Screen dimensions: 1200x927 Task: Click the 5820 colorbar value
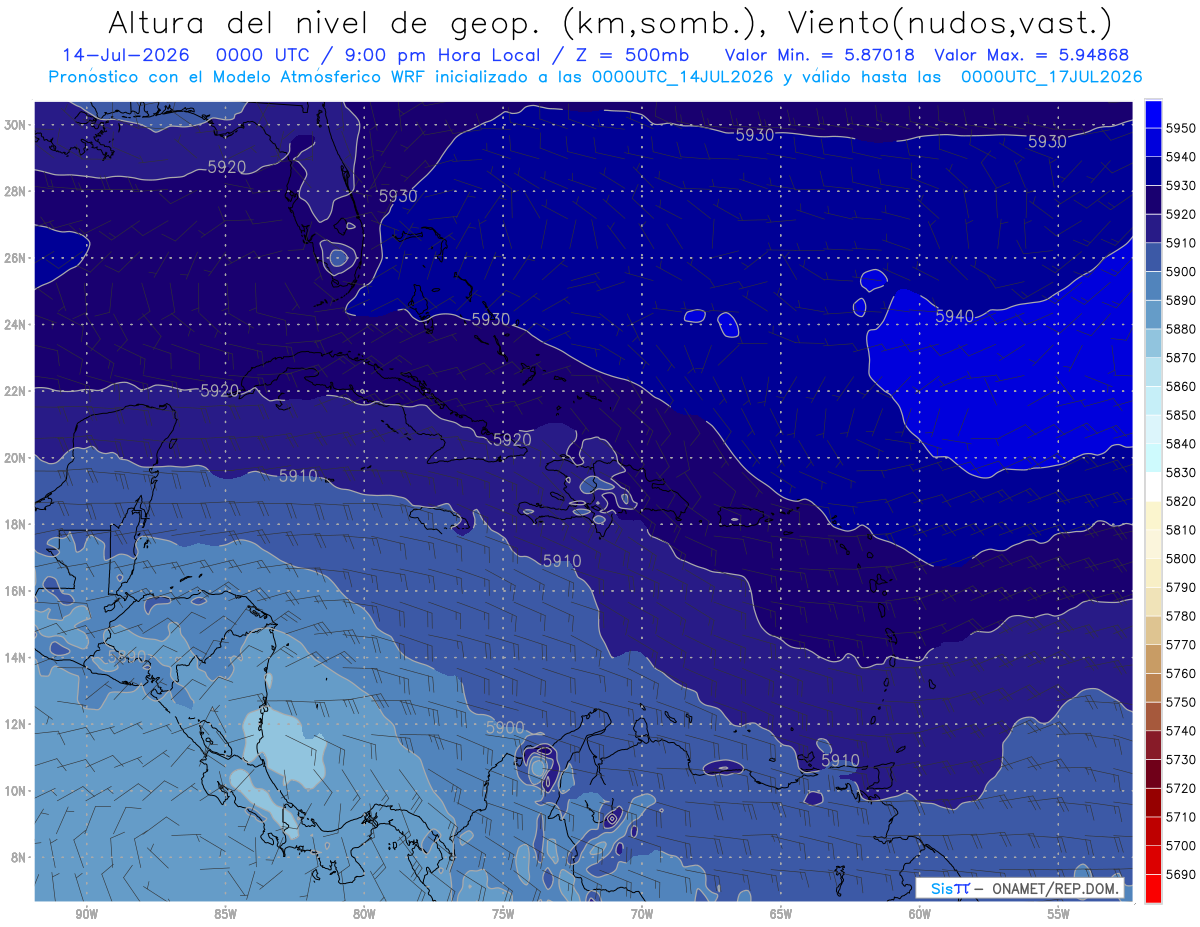[1181, 501]
